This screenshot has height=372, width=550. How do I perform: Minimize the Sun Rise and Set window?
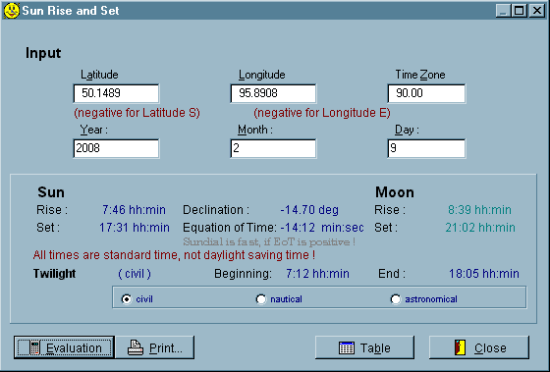click(503, 11)
